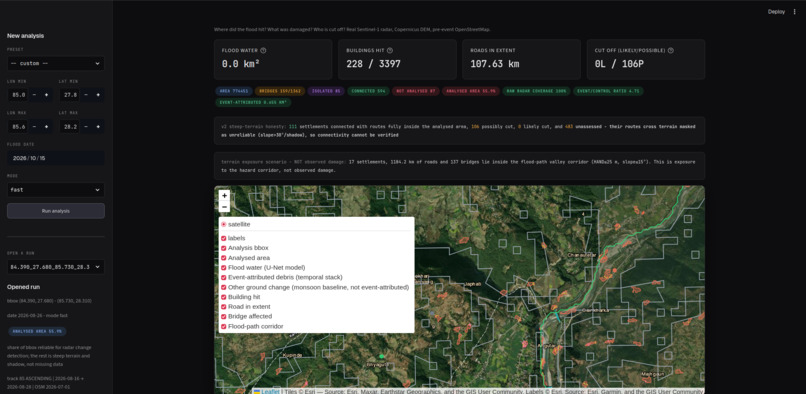This screenshot has width=806, height=394.
Task: Uncheck the Bridge affected layer
Action: point(224,316)
